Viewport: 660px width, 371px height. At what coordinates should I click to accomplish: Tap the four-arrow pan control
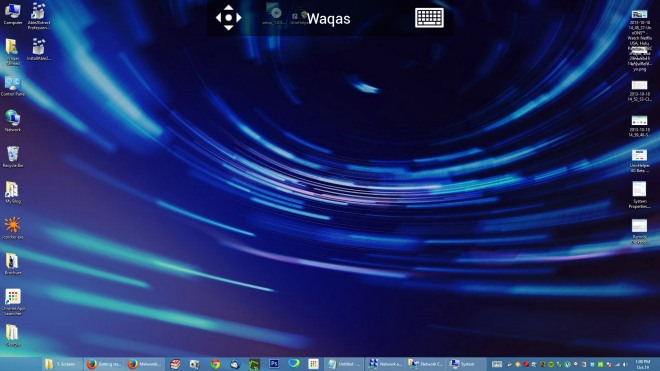(229, 18)
